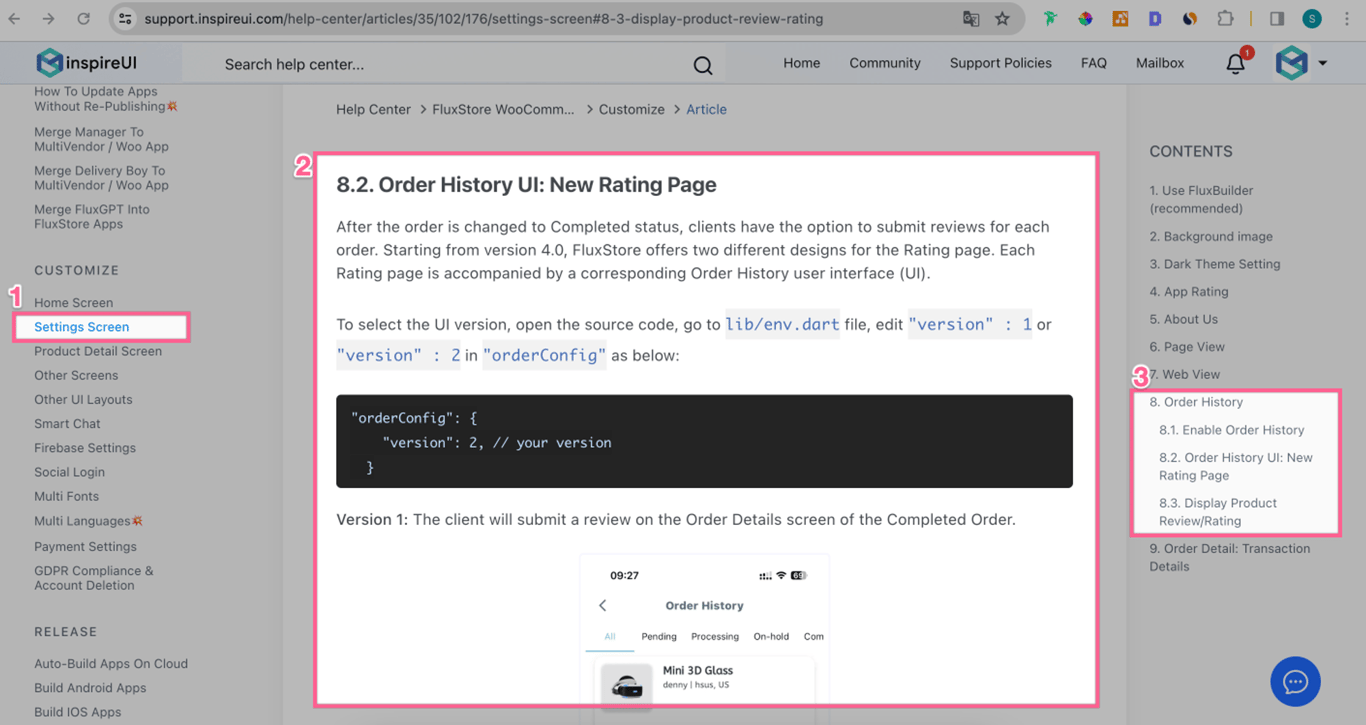
Task: Click the Help Center breadcrumb
Action: [x=373, y=109]
